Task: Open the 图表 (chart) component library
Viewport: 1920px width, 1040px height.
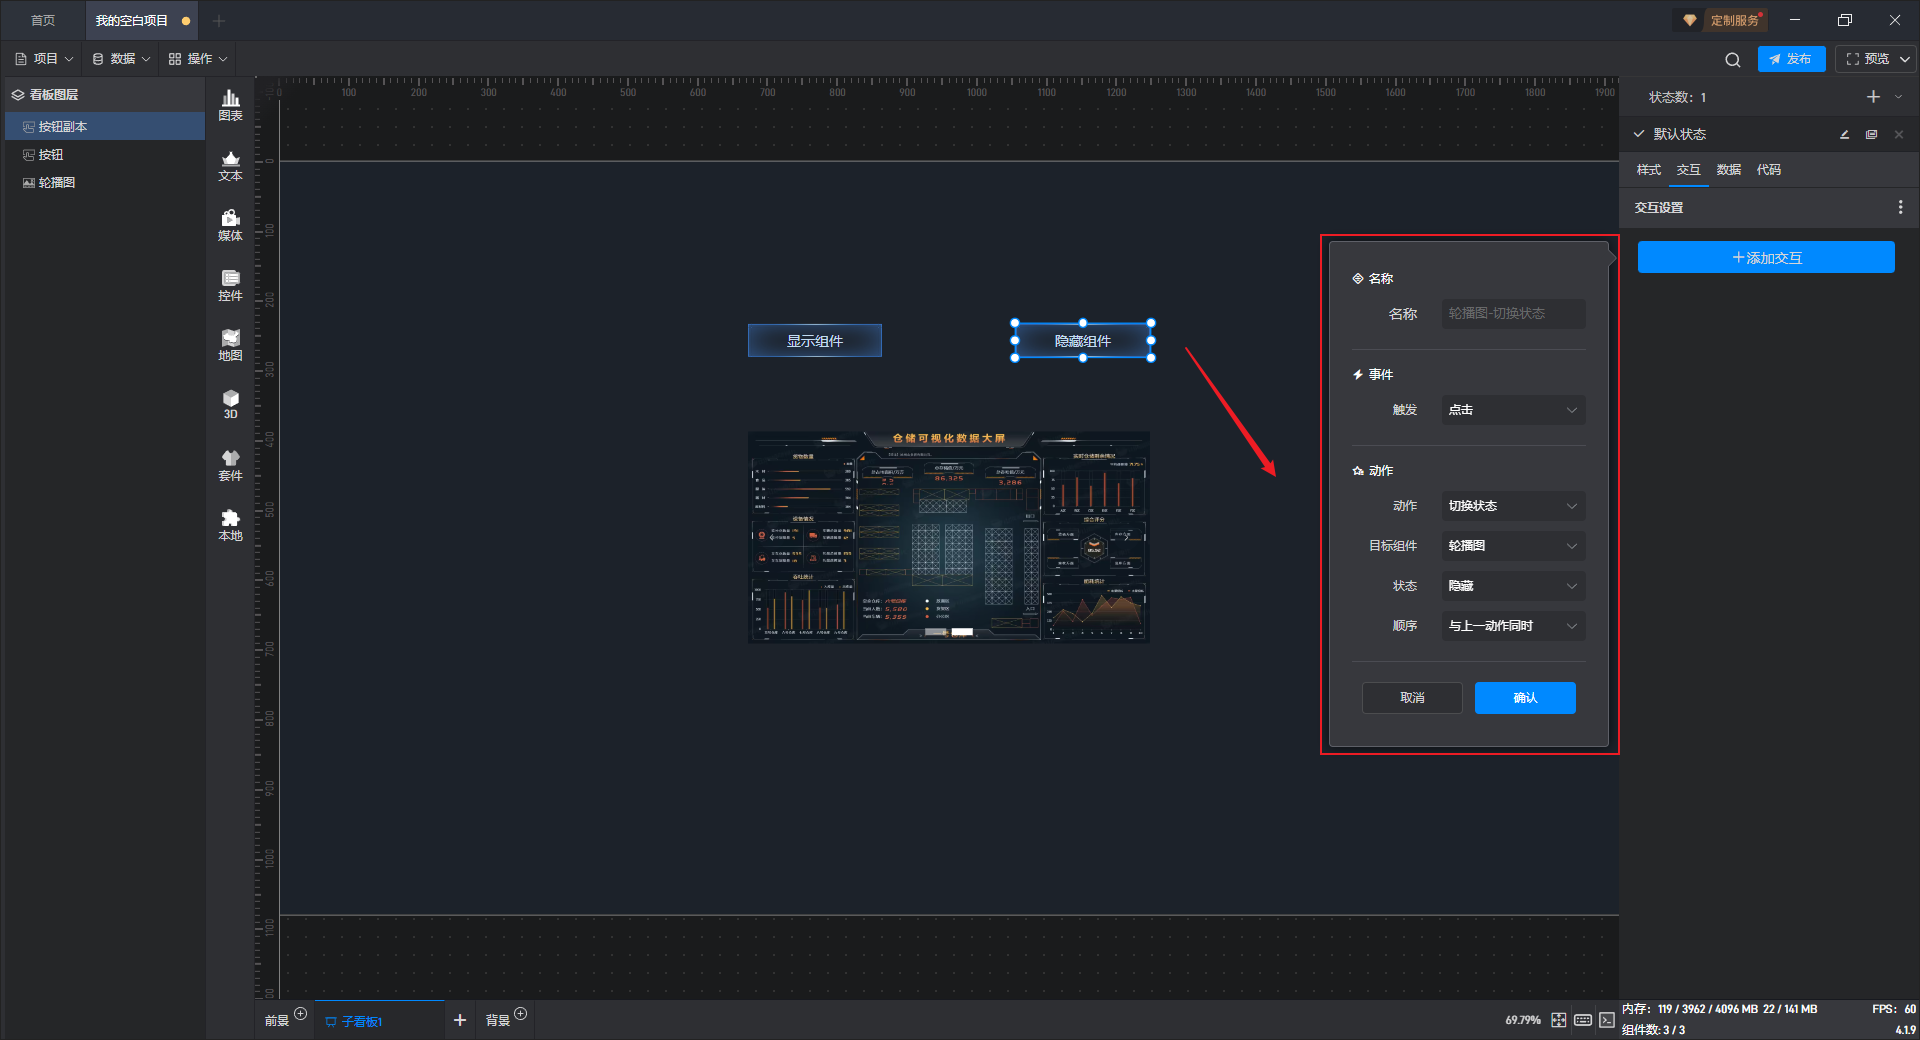Action: (x=230, y=104)
